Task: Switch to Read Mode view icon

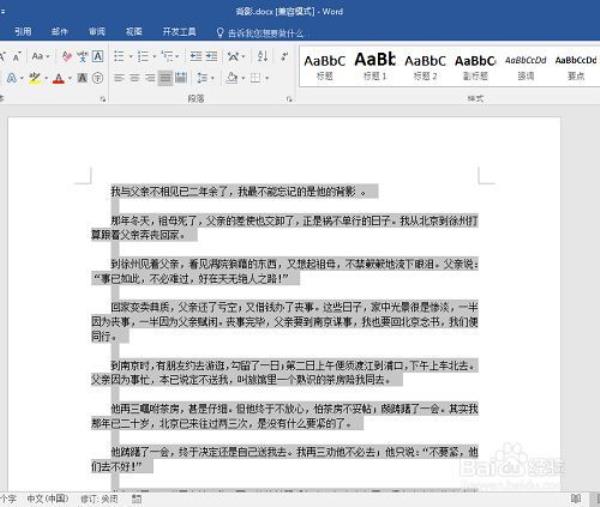Action: click(576, 499)
